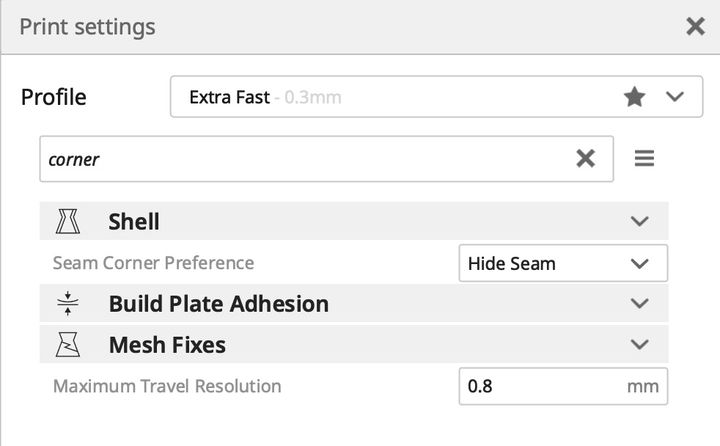This screenshot has height=446, width=720.
Task: Click the Build Plate Adhesion icon
Action: coord(69,303)
